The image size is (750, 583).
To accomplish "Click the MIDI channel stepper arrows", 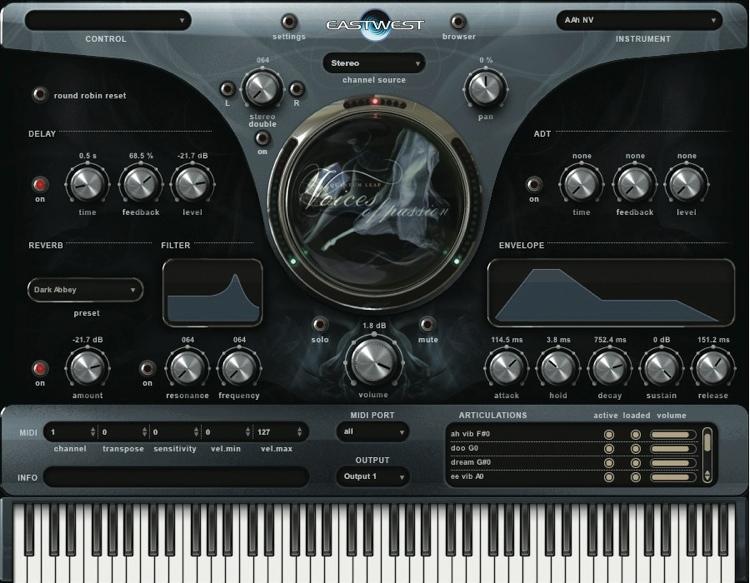I will [x=93, y=432].
